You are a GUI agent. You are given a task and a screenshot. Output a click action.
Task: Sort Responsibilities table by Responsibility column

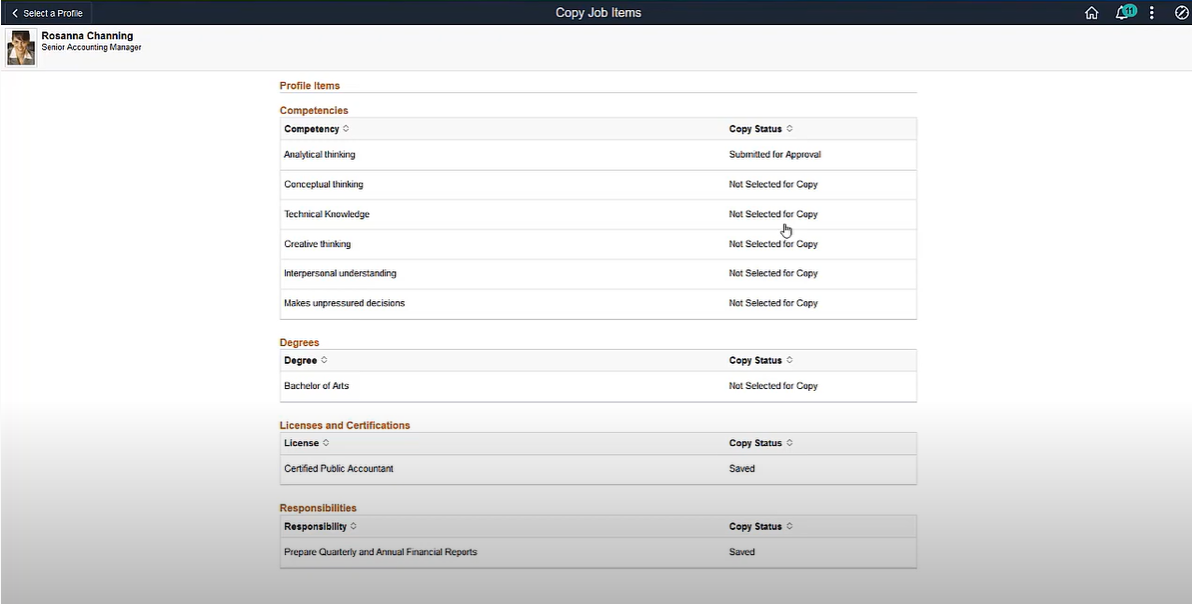pyautogui.click(x=320, y=527)
